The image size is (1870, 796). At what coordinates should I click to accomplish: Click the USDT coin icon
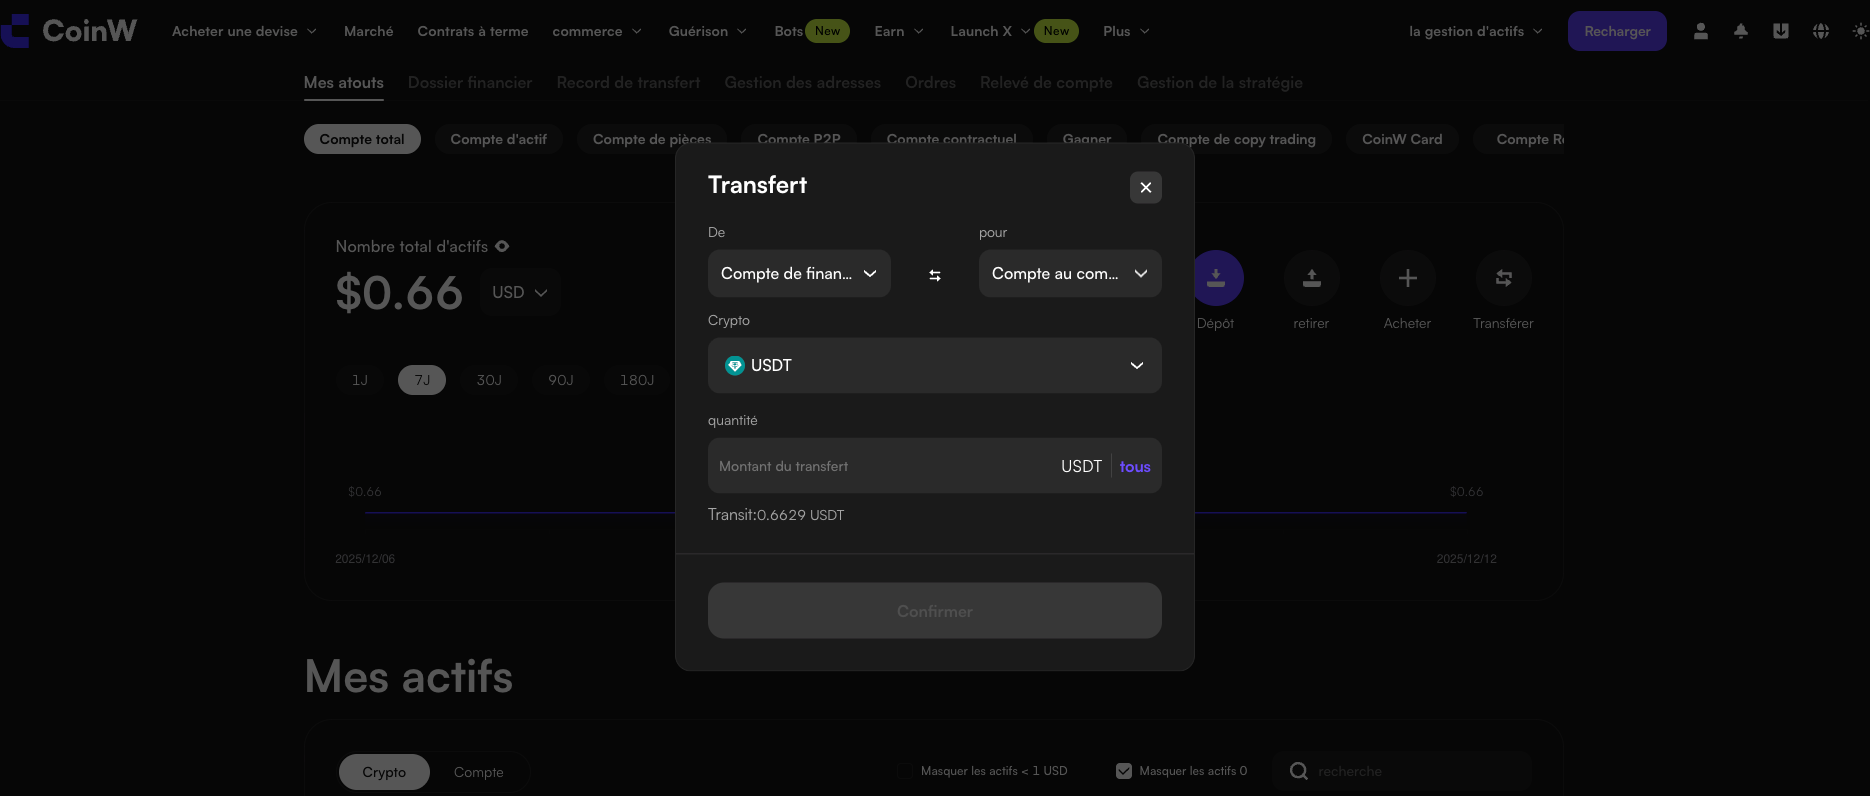coord(735,365)
